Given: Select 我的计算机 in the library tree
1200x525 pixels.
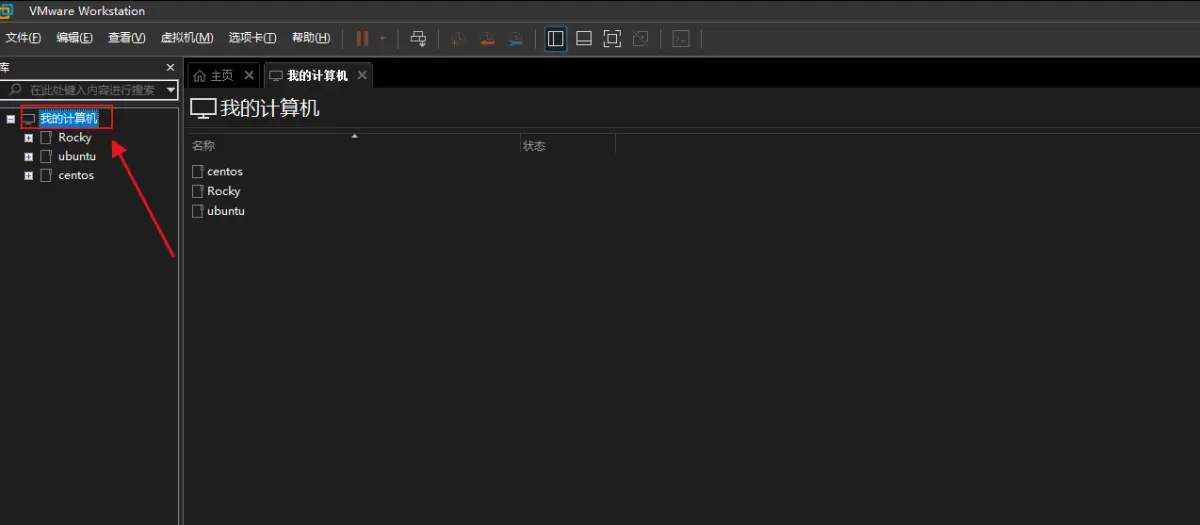Looking at the screenshot, I should coord(68,119).
